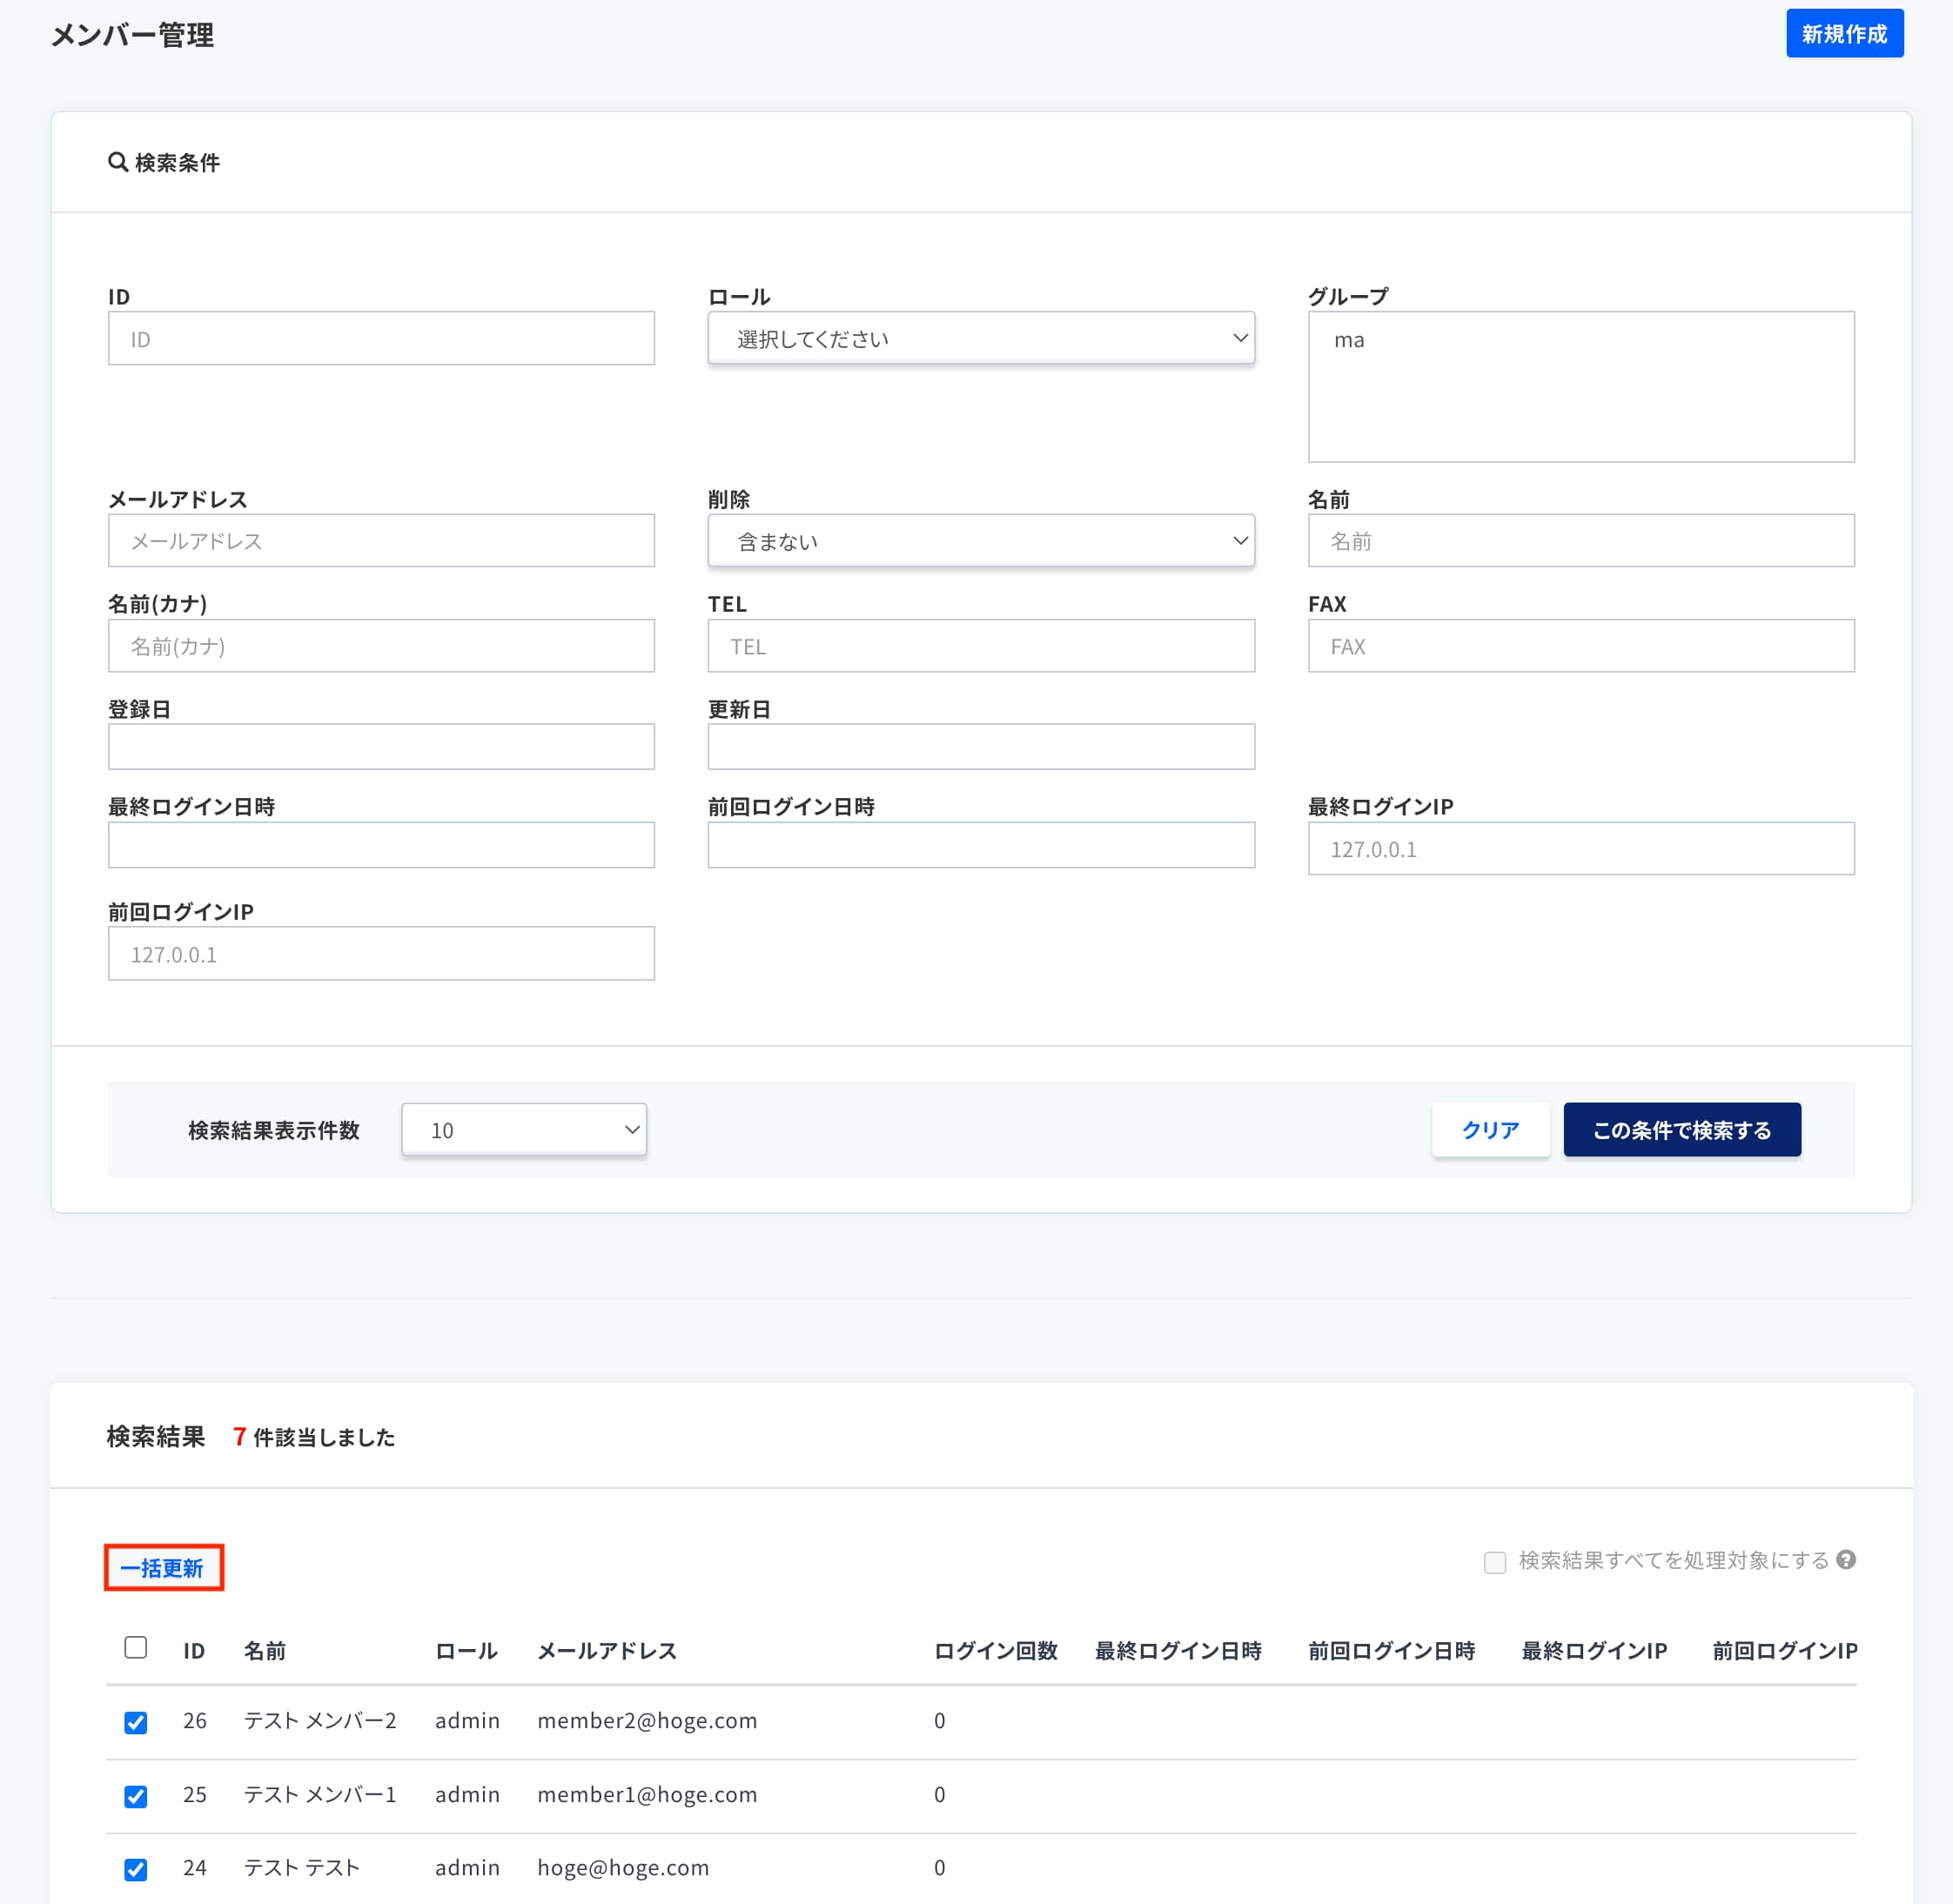Click inside the グループ textarea containing ma
The width and height of the screenshot is (1953, 1904).
(x=1580, y=386)
